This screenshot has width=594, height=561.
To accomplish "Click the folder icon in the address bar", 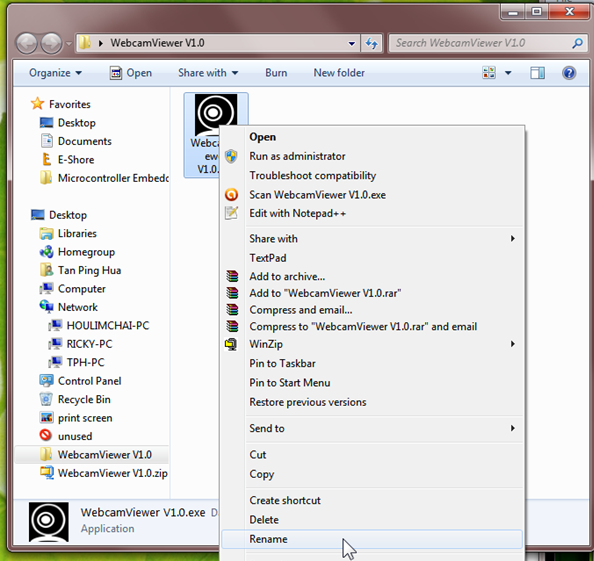I will click(85, 43).
